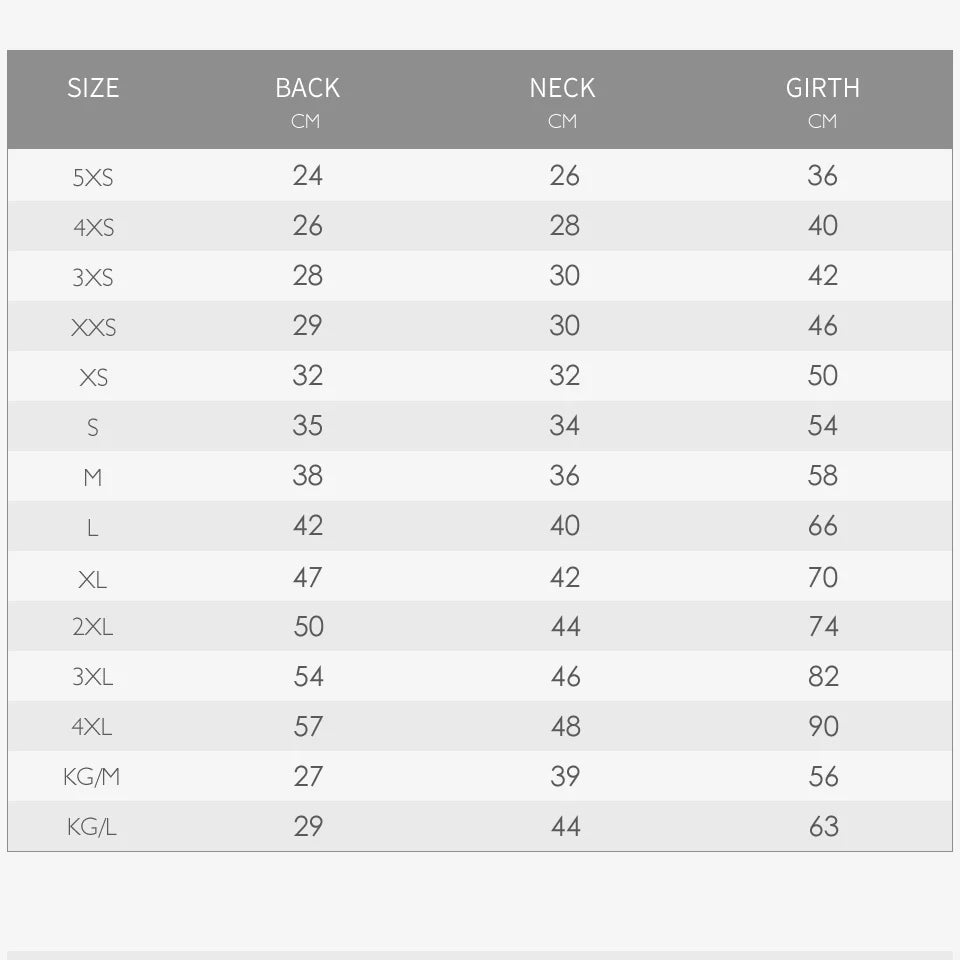Select girth value 66 in L row
Screen dimensions: 960x960
(822, 526)
